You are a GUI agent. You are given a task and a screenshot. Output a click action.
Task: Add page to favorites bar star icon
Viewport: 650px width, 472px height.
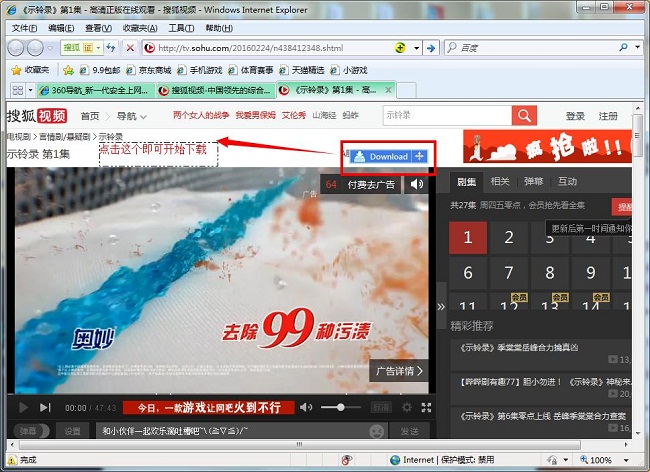coord(68,70)
